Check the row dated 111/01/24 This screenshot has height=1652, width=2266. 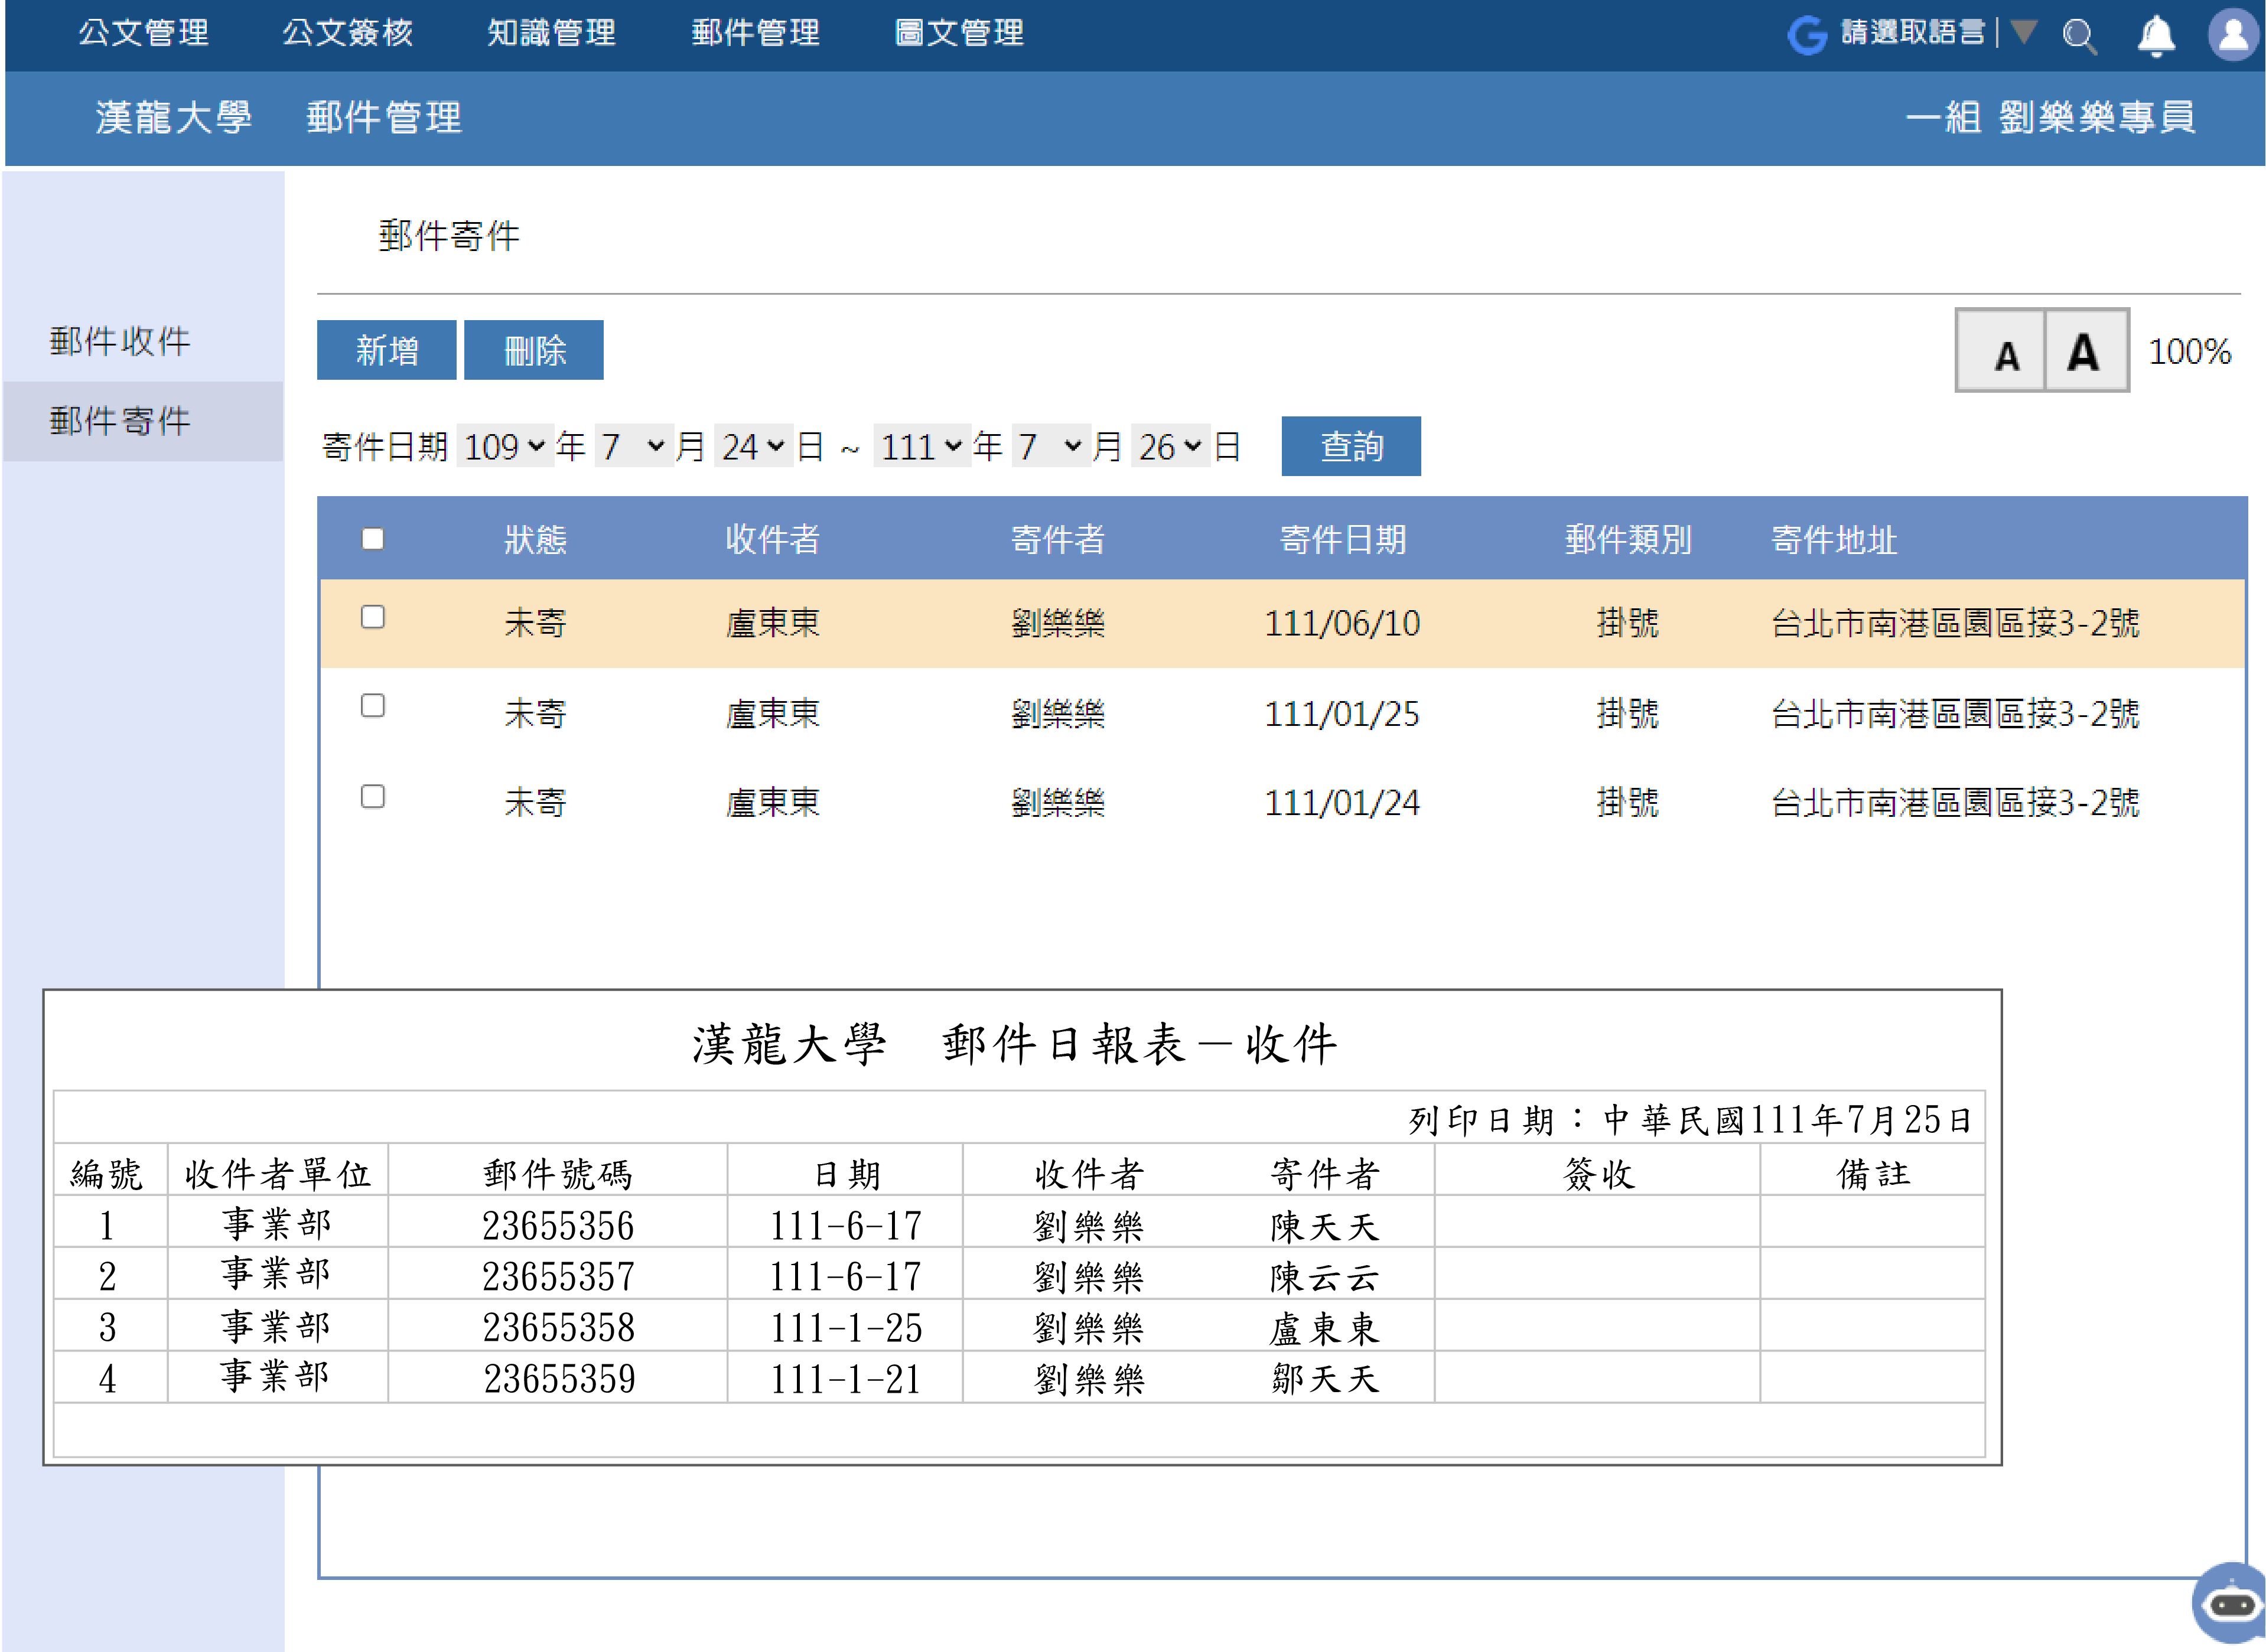(373, 796)
